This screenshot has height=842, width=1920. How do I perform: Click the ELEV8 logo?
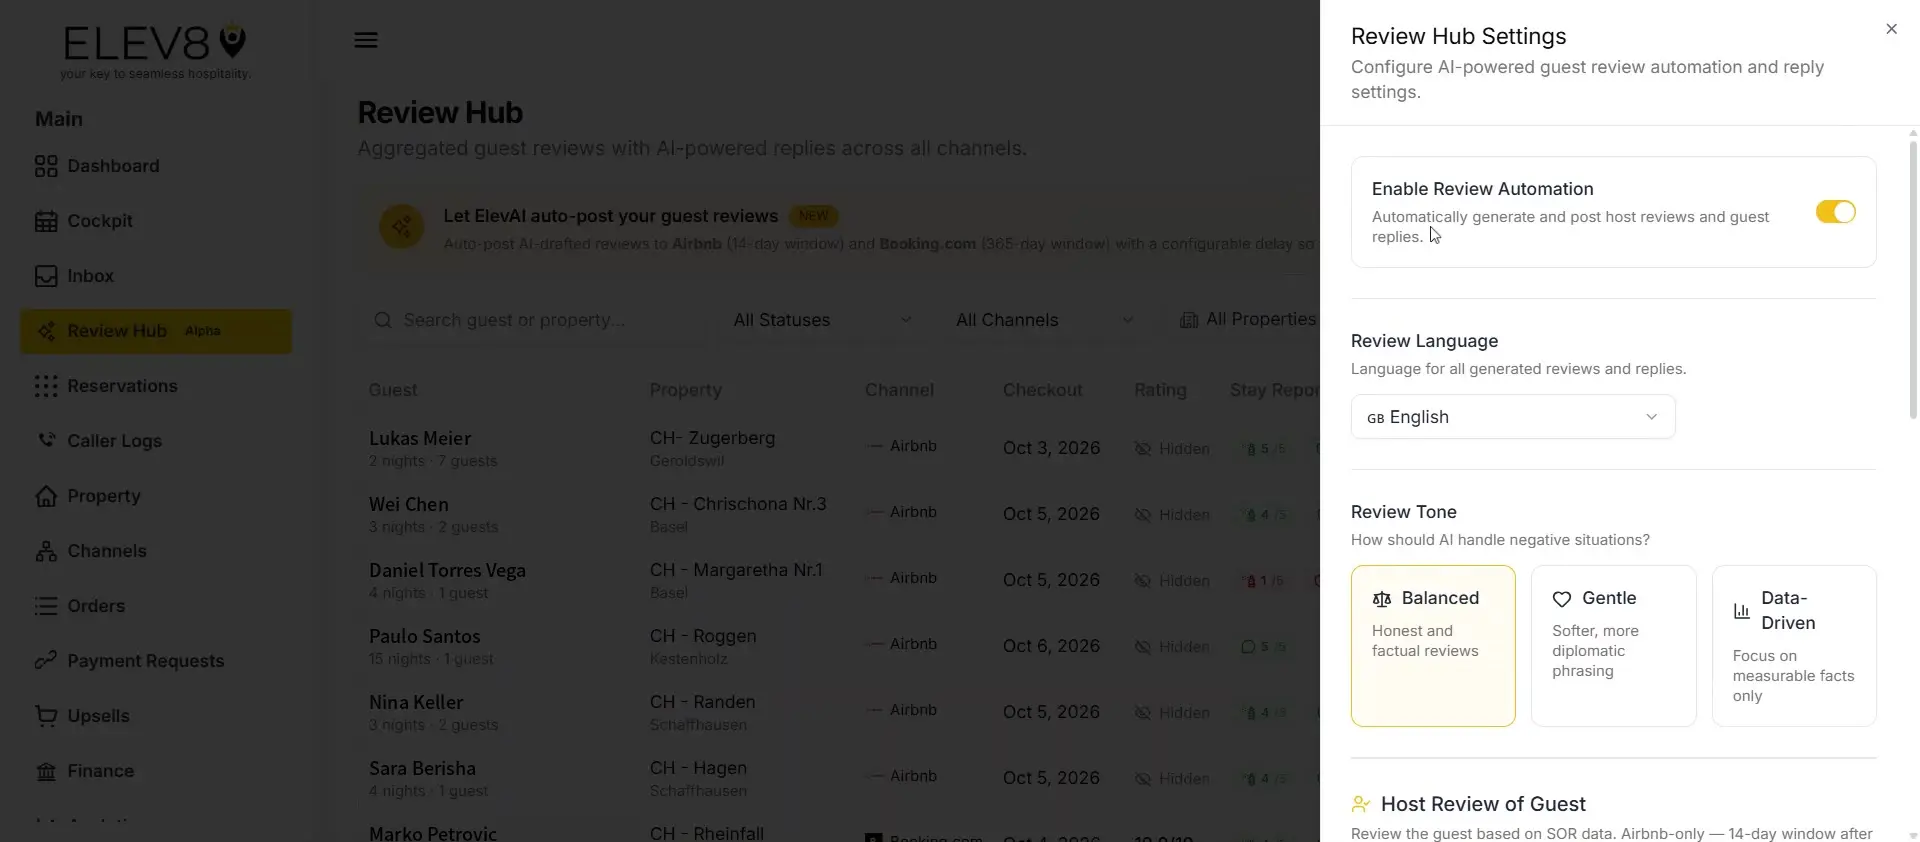(x=155, y=50)
